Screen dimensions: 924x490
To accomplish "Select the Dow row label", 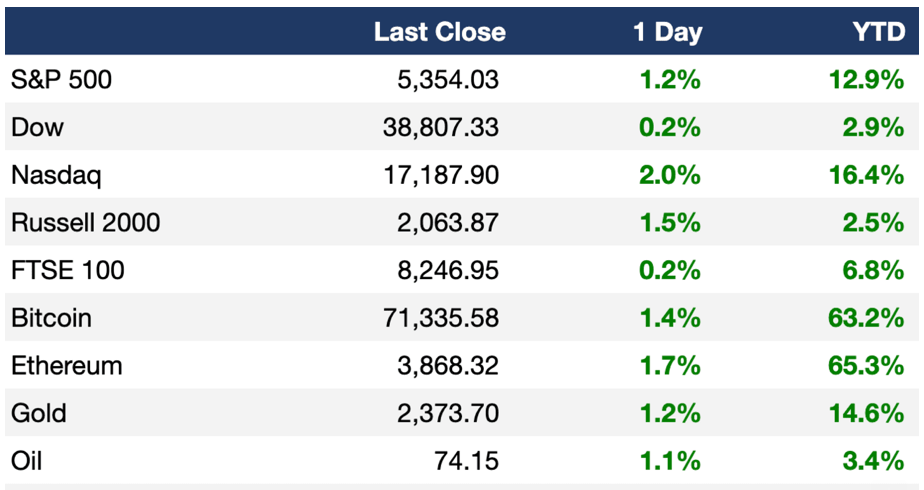I will (x=37, y=127).
